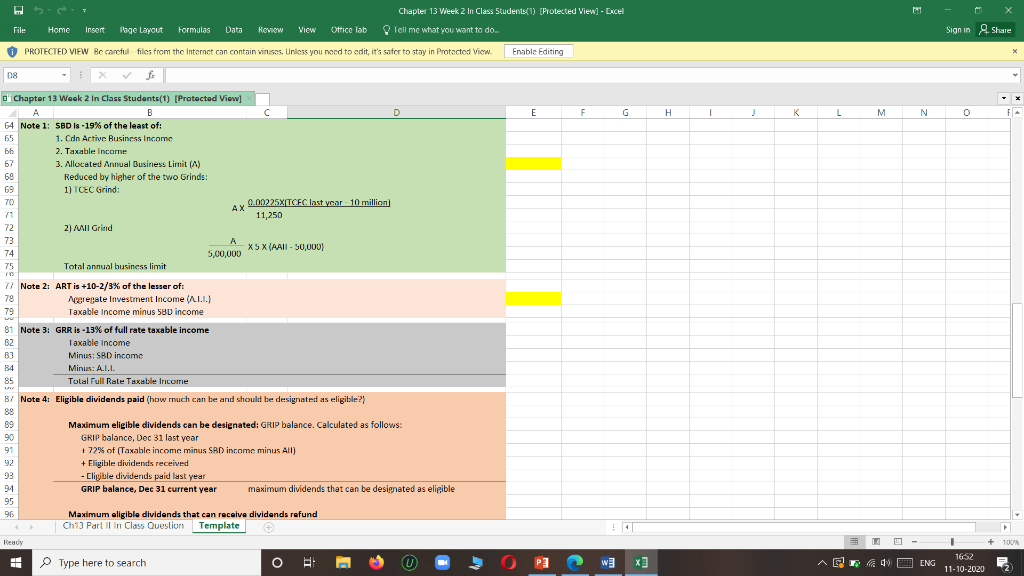The height and width of the screenshot is (576, 1024).
Task: Click the Share button
Action: tap(995, 30)
